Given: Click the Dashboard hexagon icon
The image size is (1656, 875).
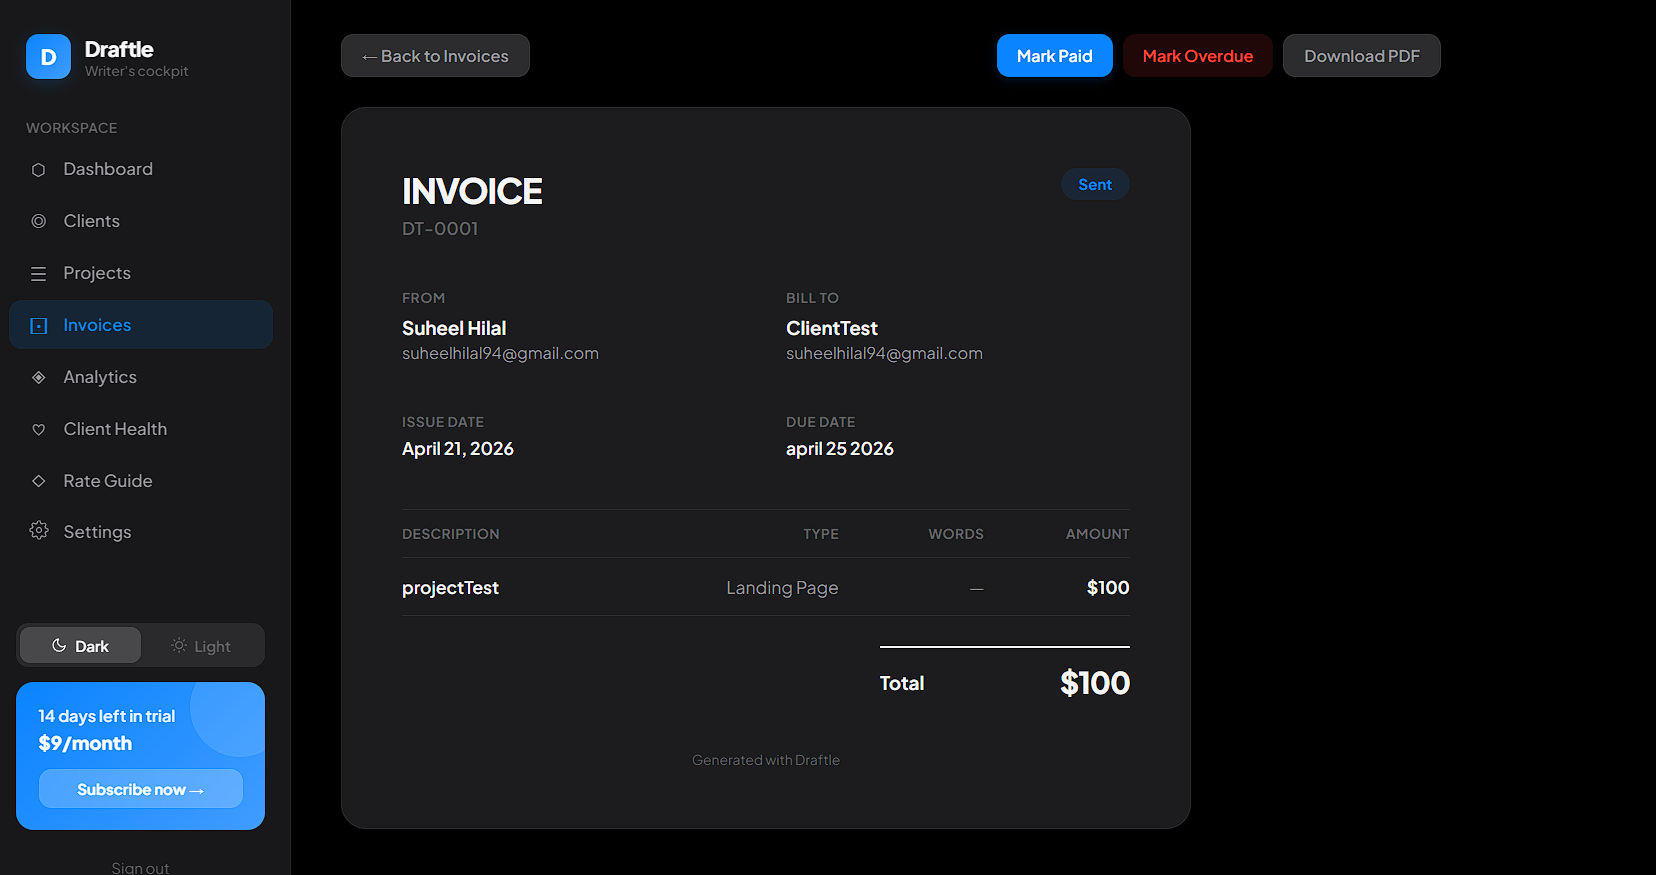Looking at the screenshot, I should point(39,170).
